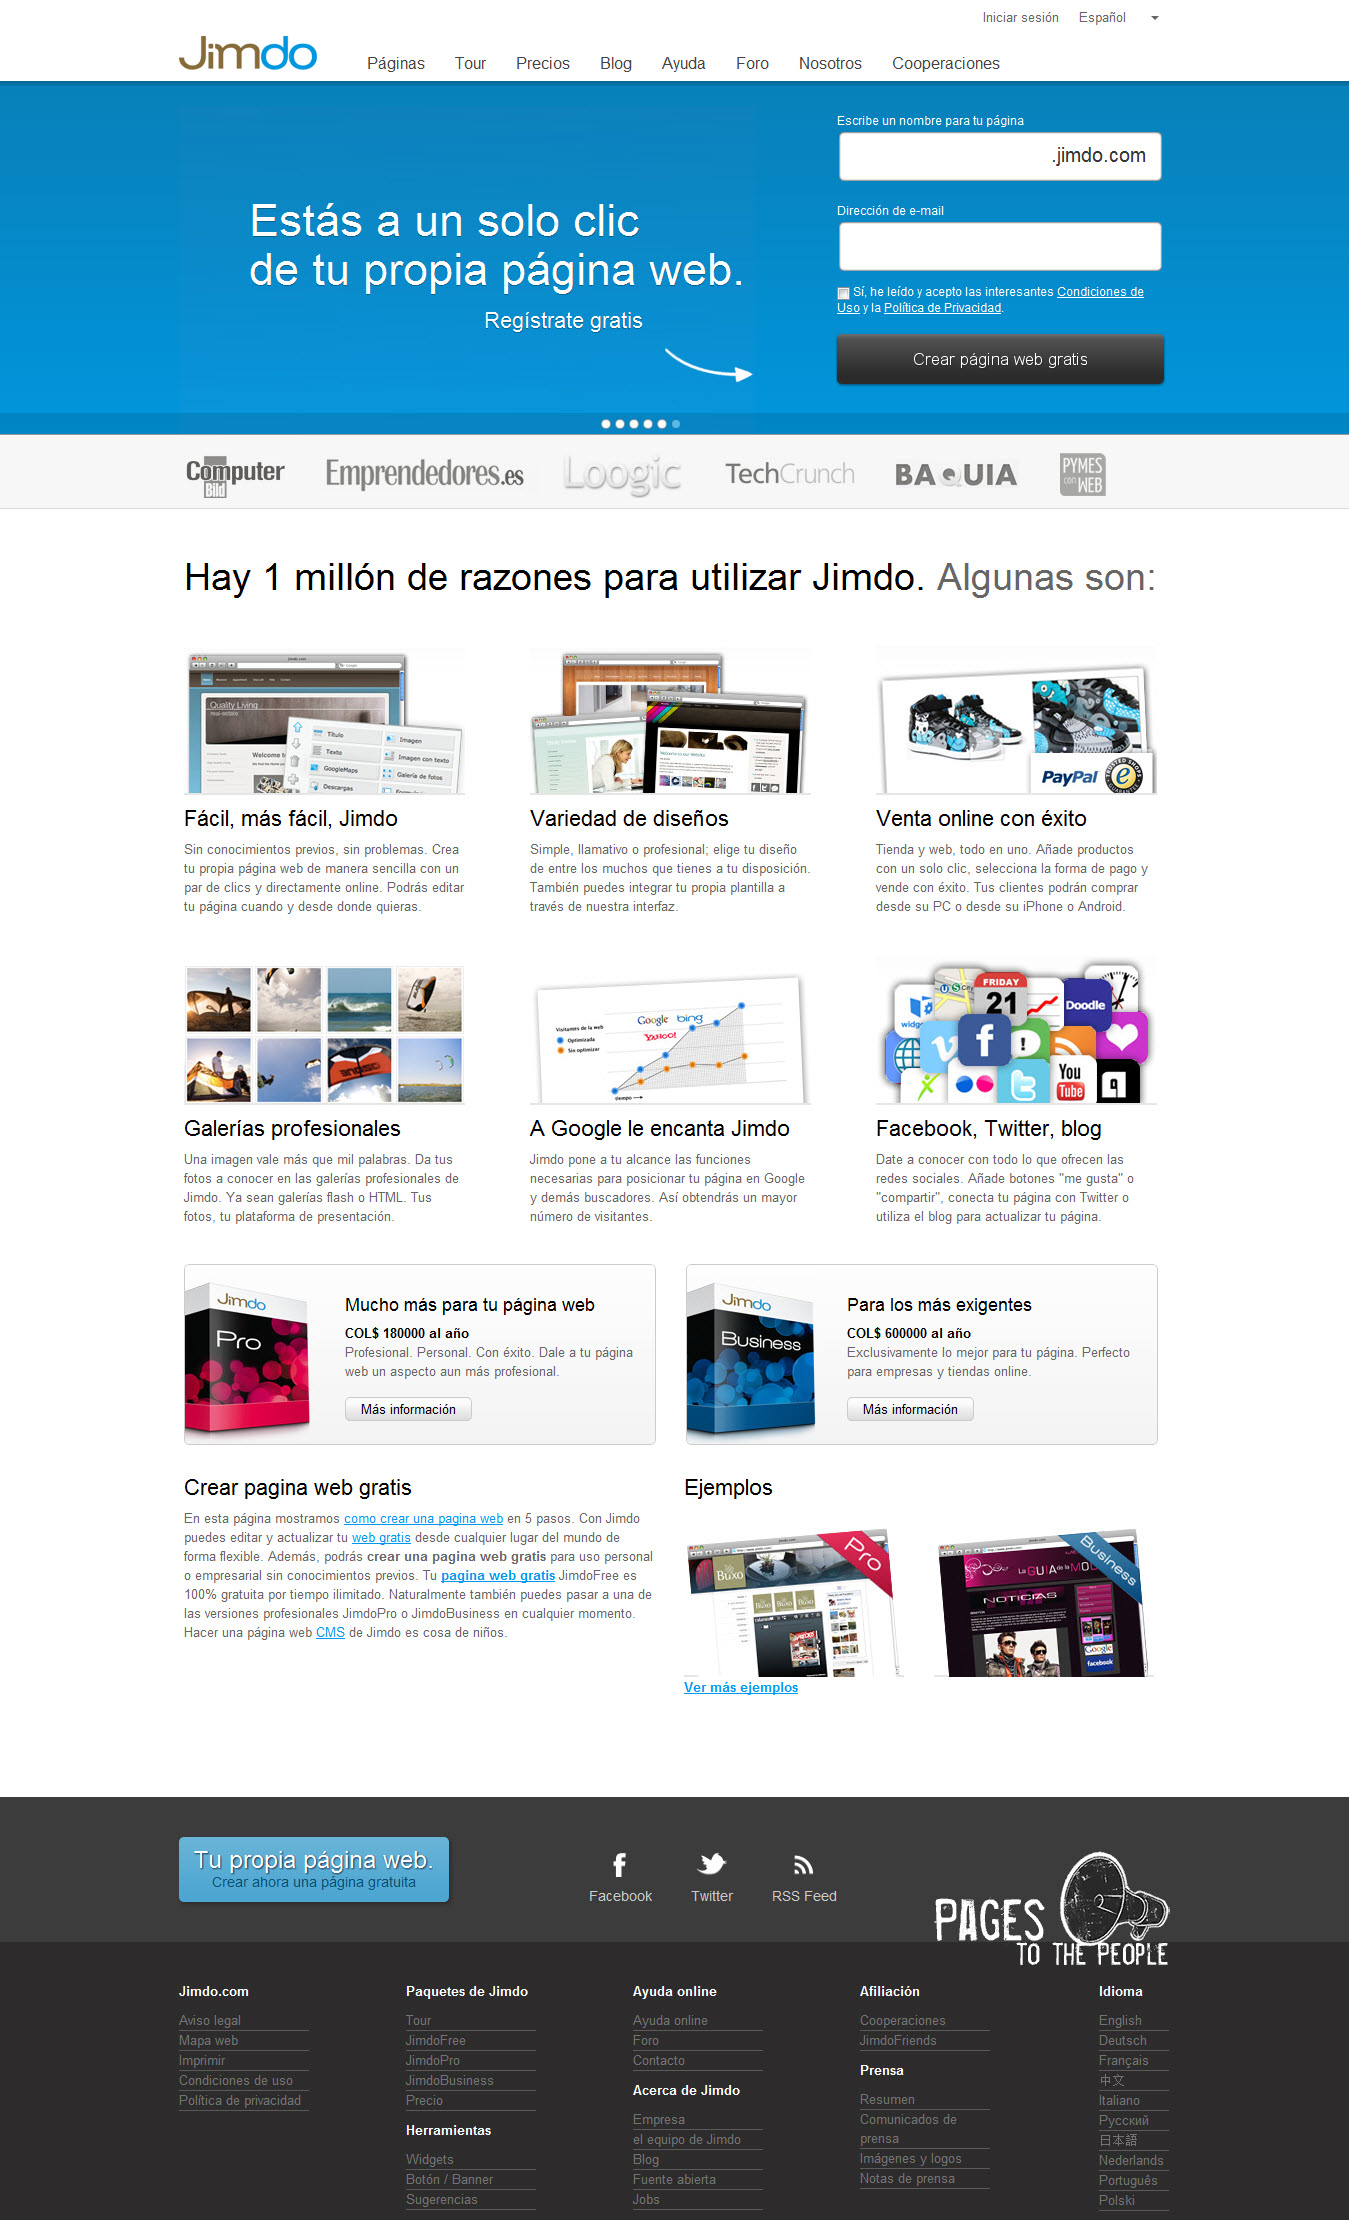Open the CMS link in the paragraph
Viewport: 1349px width, 2220px height.
pyautogui.click(x=330, y=1632)
